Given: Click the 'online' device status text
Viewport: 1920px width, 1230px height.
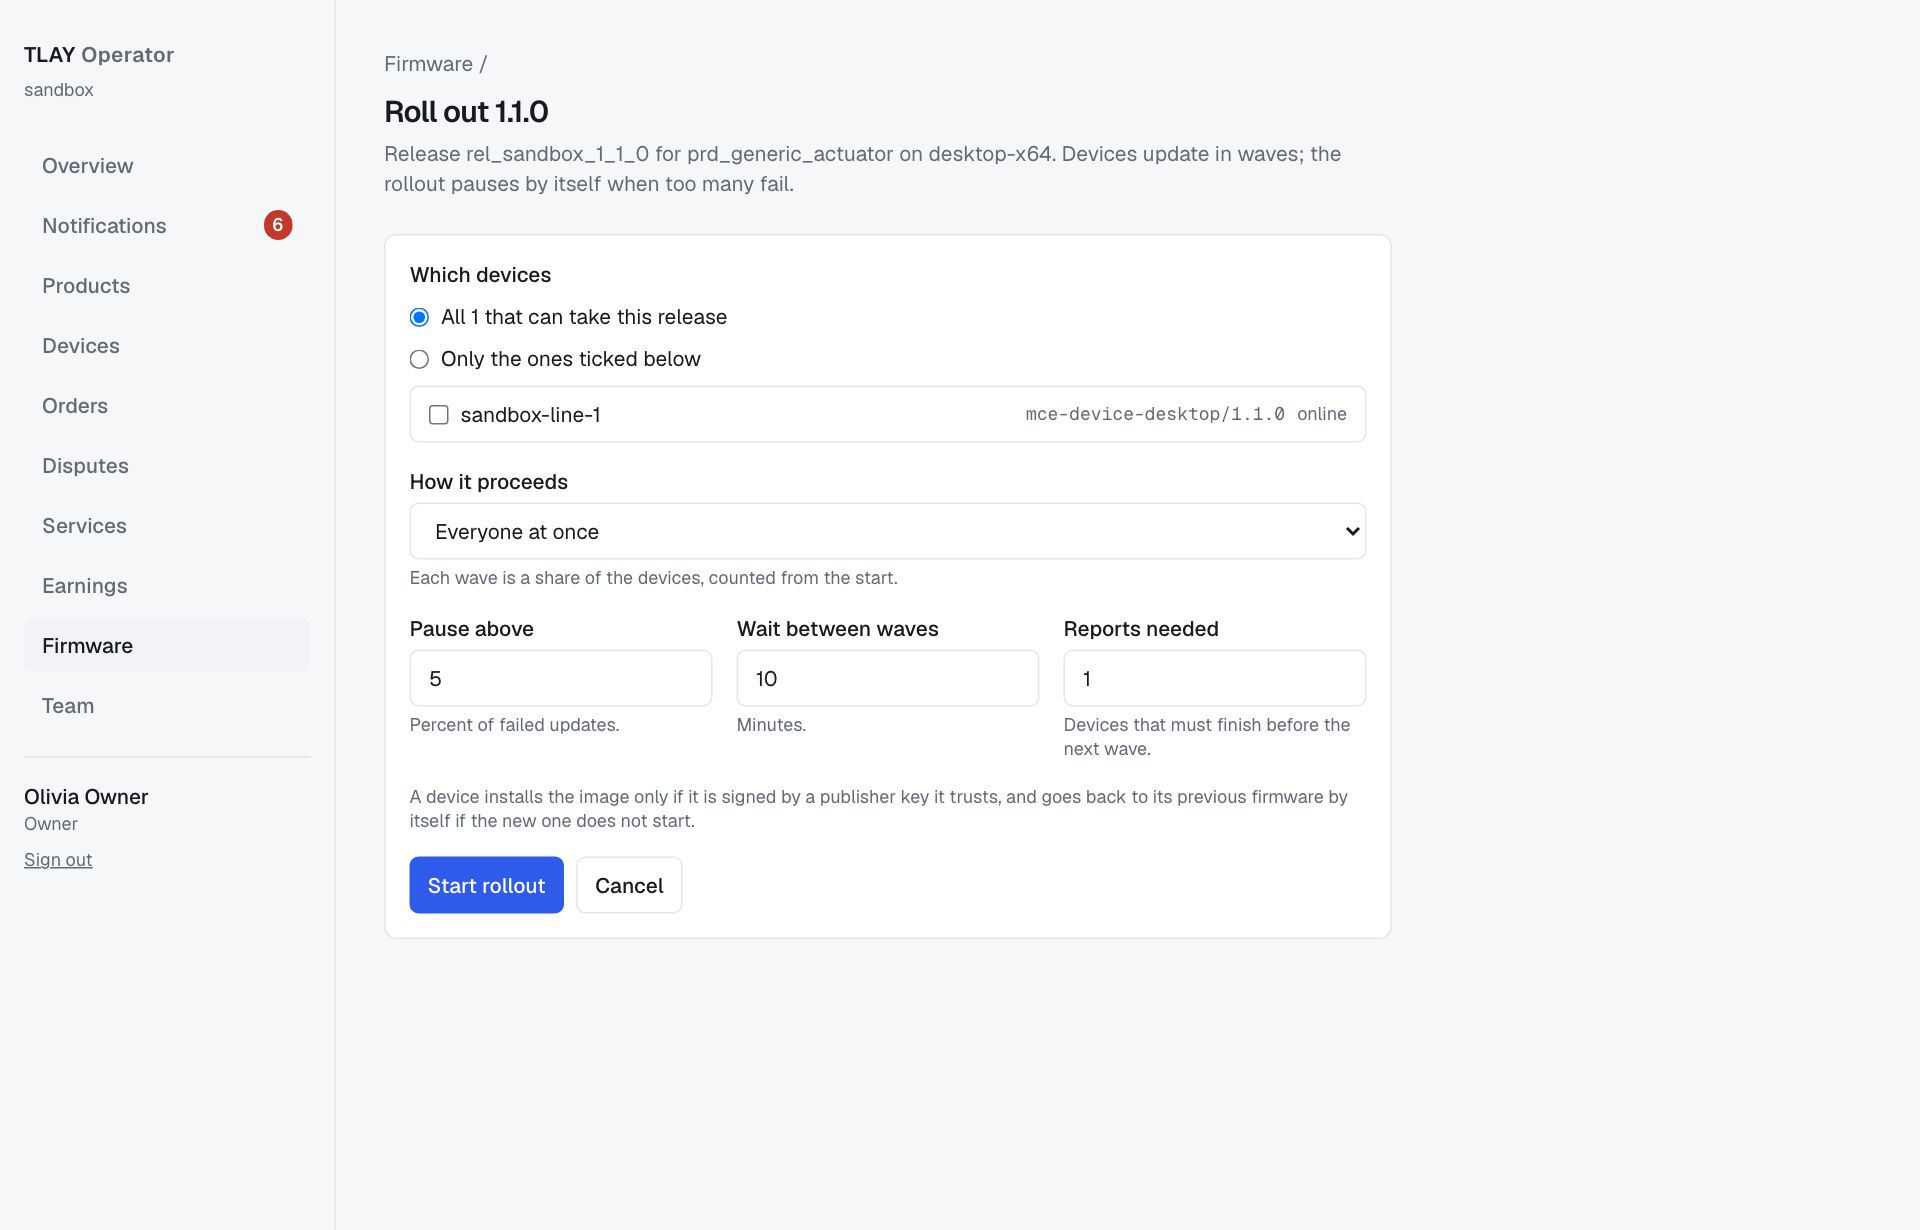Looking at the screenshot, I should click(1322, 414).
